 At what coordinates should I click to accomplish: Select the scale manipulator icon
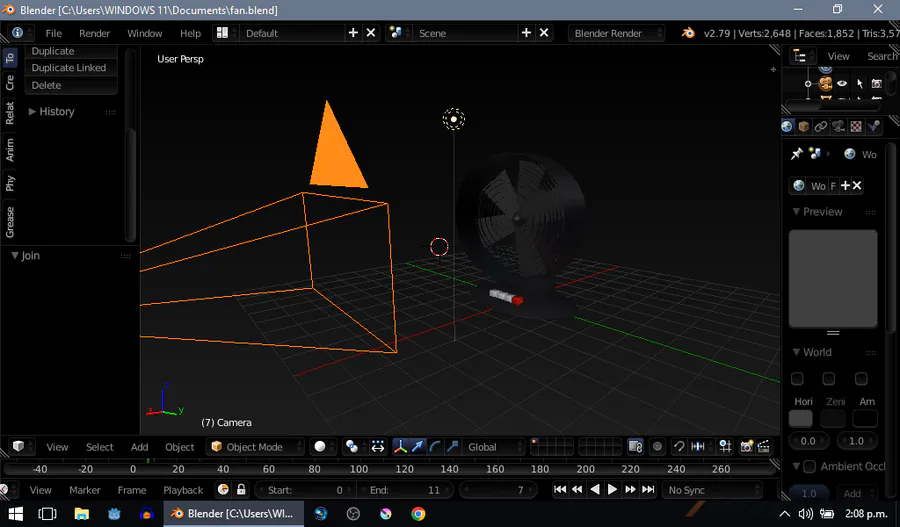click(x=452, y=447)
